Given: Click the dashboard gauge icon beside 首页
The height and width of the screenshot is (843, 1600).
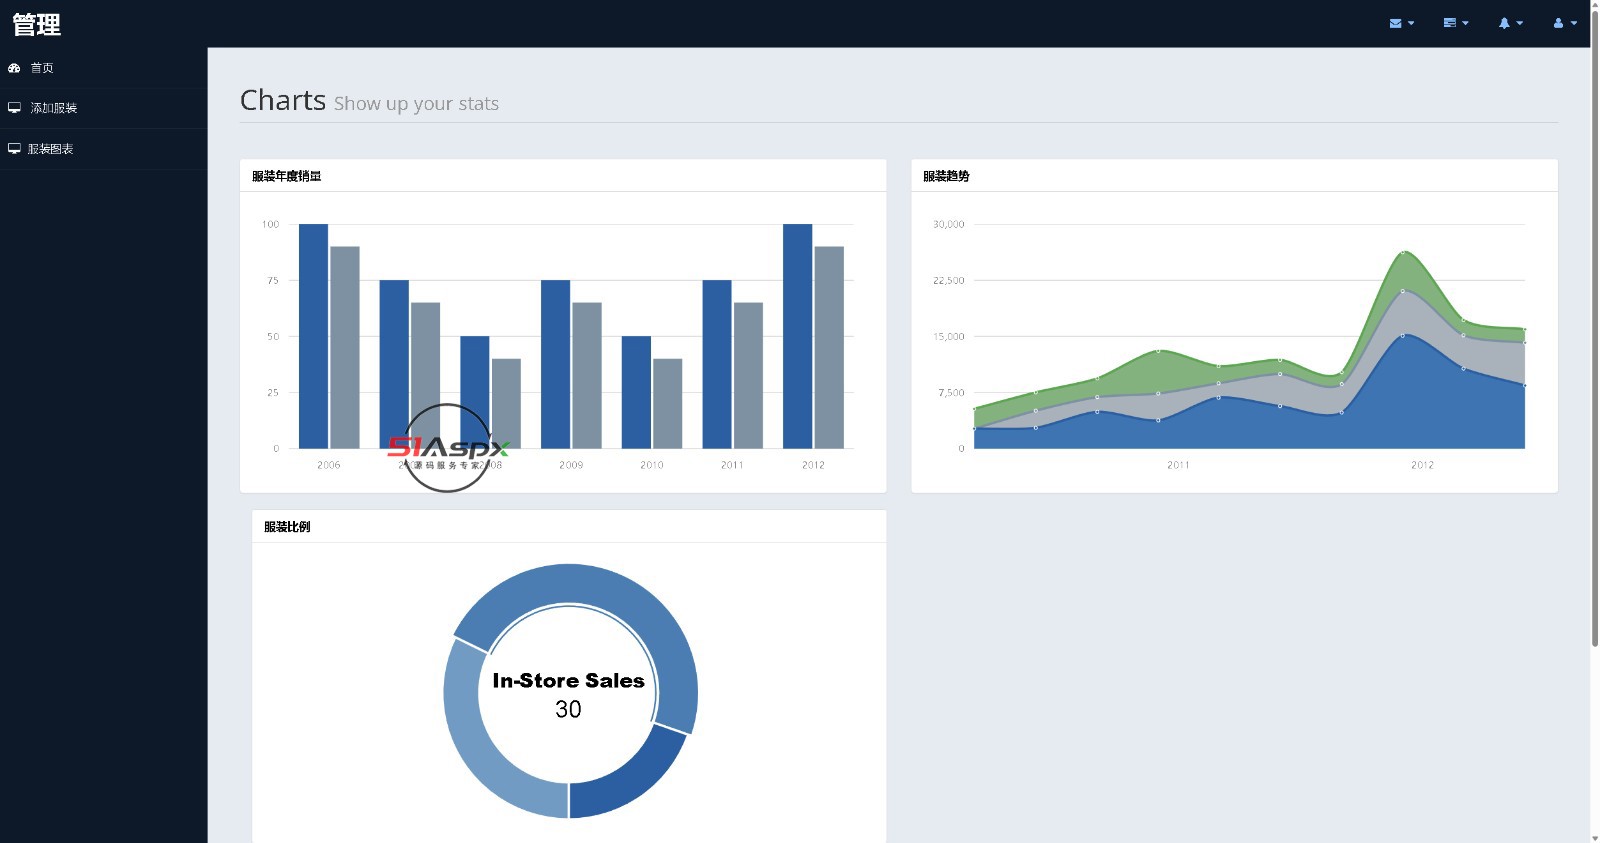Looking at the screenshot, I should coord(14,68).
